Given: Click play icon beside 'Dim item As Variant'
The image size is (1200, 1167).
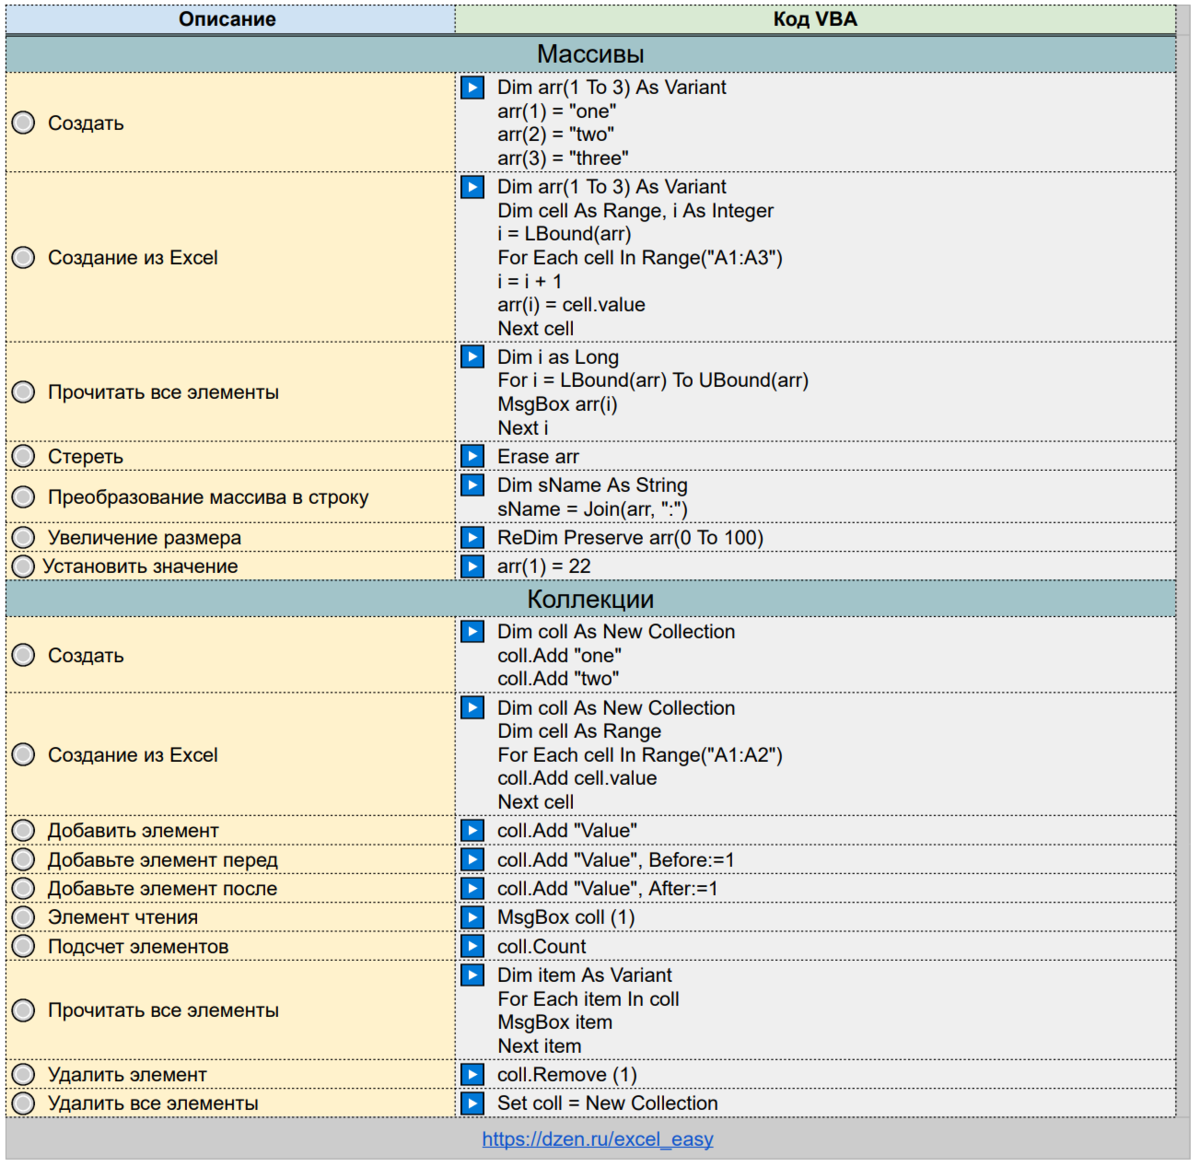Looking at the screenshot, I should (x=472, y=975).
